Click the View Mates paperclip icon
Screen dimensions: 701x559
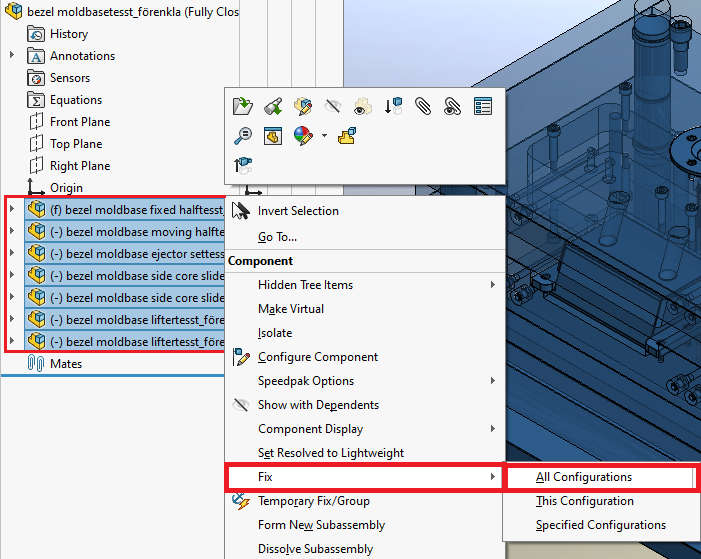(x=423, y=106)
